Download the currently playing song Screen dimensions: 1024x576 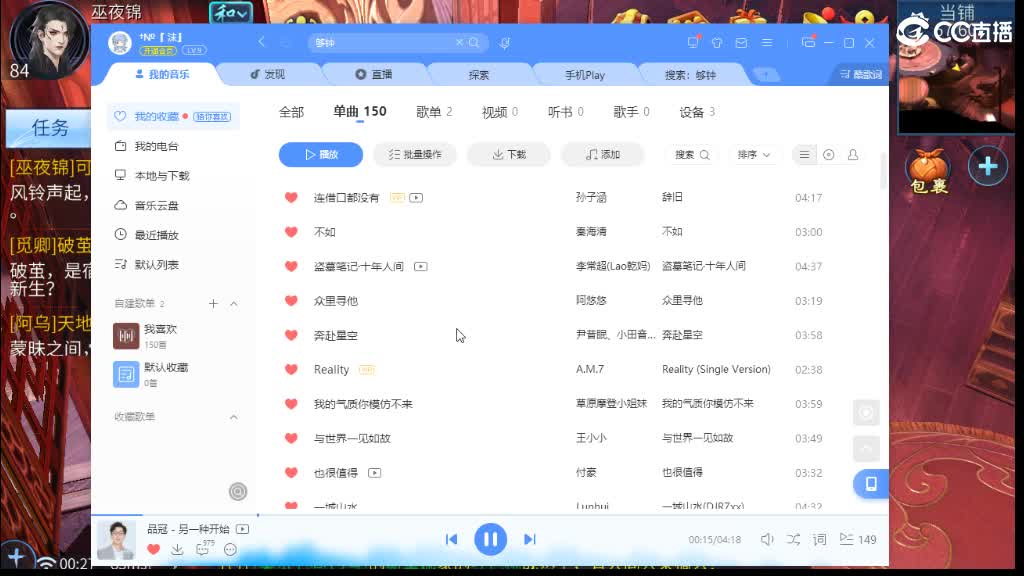tap(177, 550)
